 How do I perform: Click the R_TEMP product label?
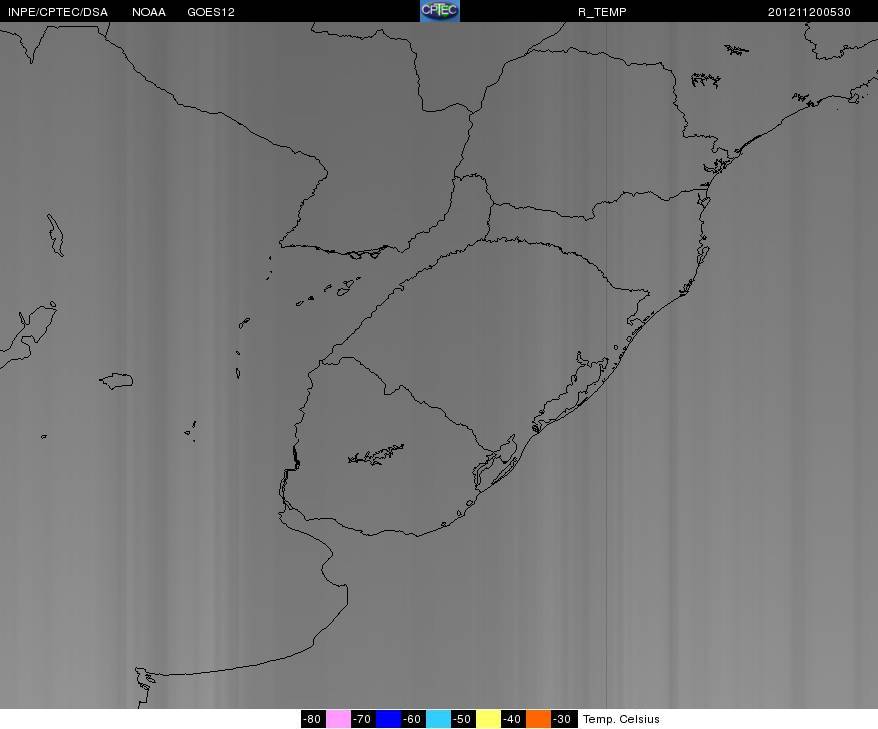pyautogui.click(x=602, y=12)
